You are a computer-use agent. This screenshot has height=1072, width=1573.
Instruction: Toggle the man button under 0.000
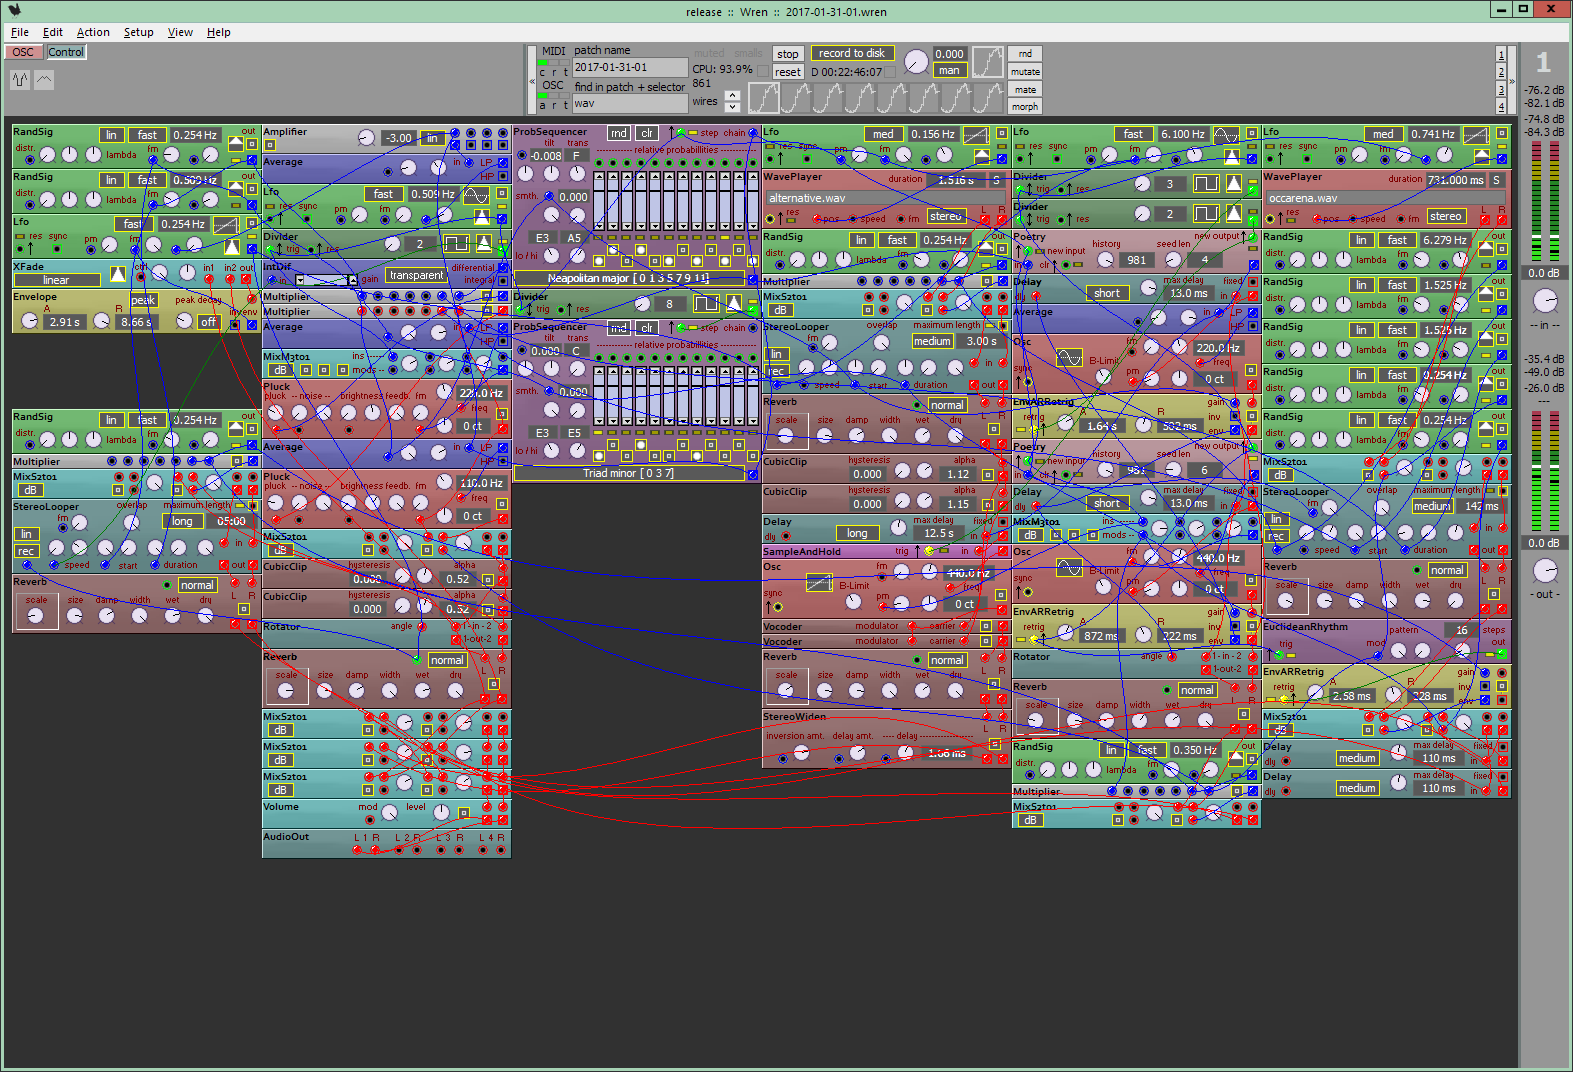point(949,70)
